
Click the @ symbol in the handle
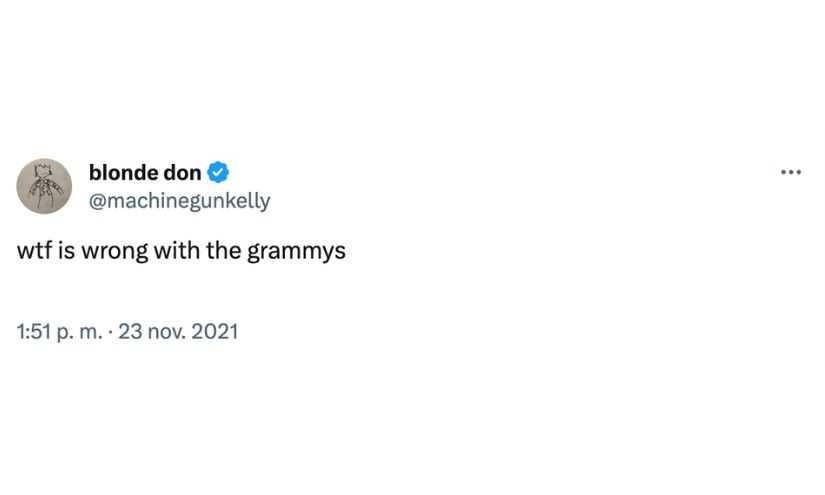[97, 200]
